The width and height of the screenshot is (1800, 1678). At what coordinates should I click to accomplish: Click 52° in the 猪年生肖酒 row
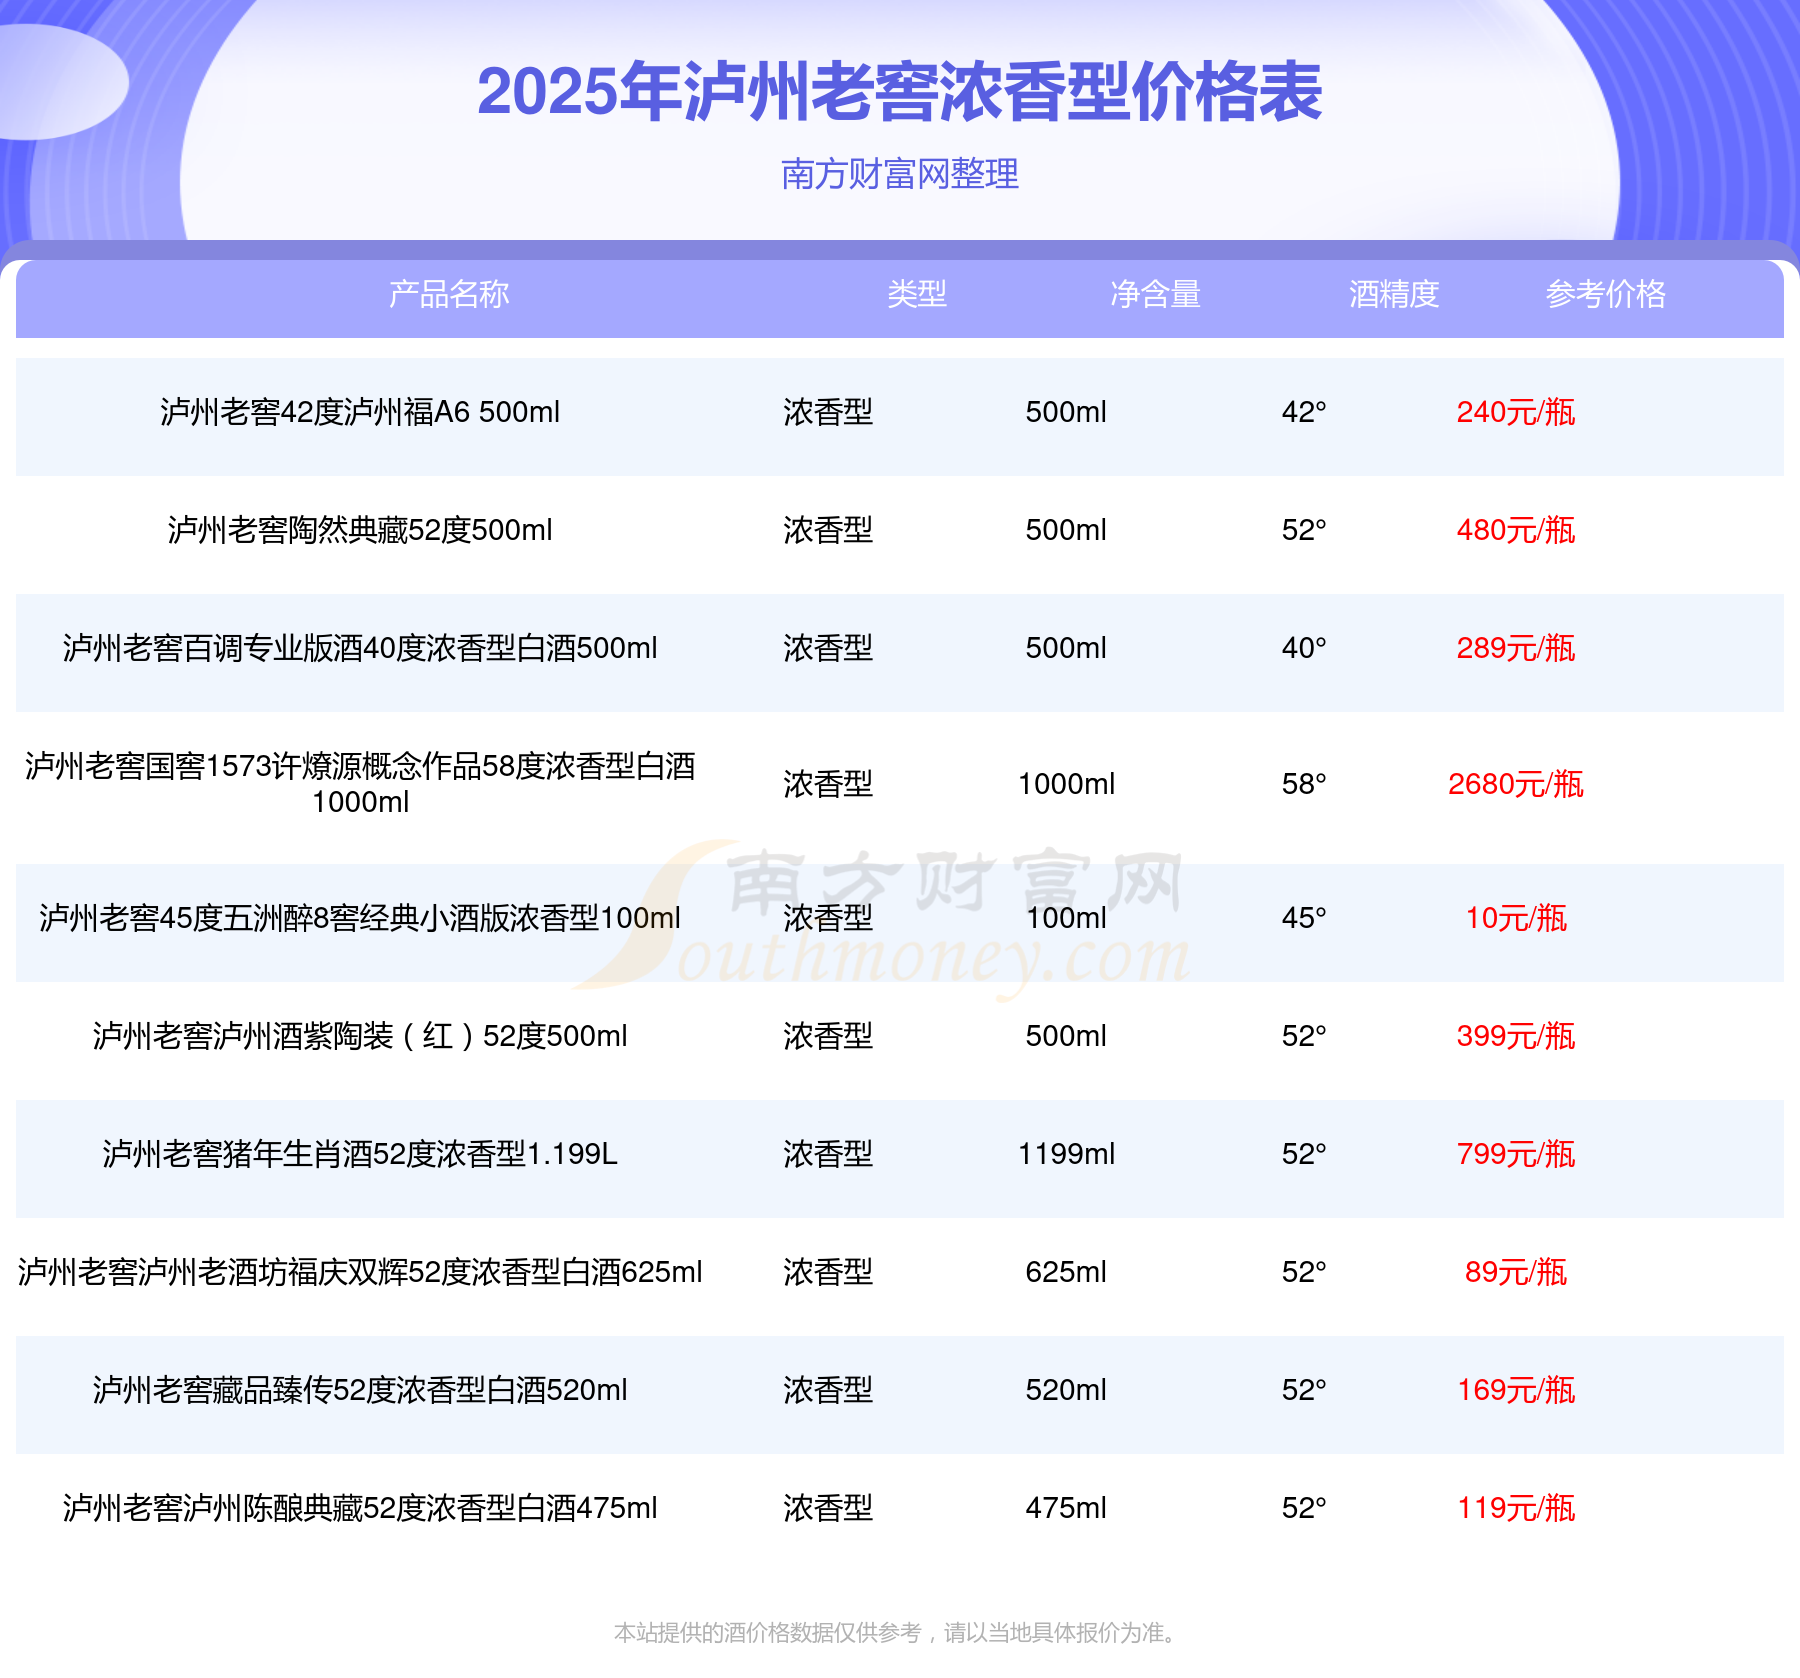click(x=1304, y=1154)
